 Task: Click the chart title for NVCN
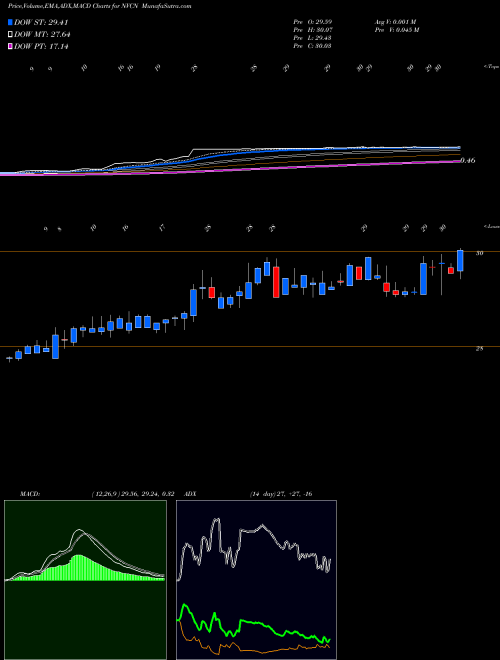(99, 7)
